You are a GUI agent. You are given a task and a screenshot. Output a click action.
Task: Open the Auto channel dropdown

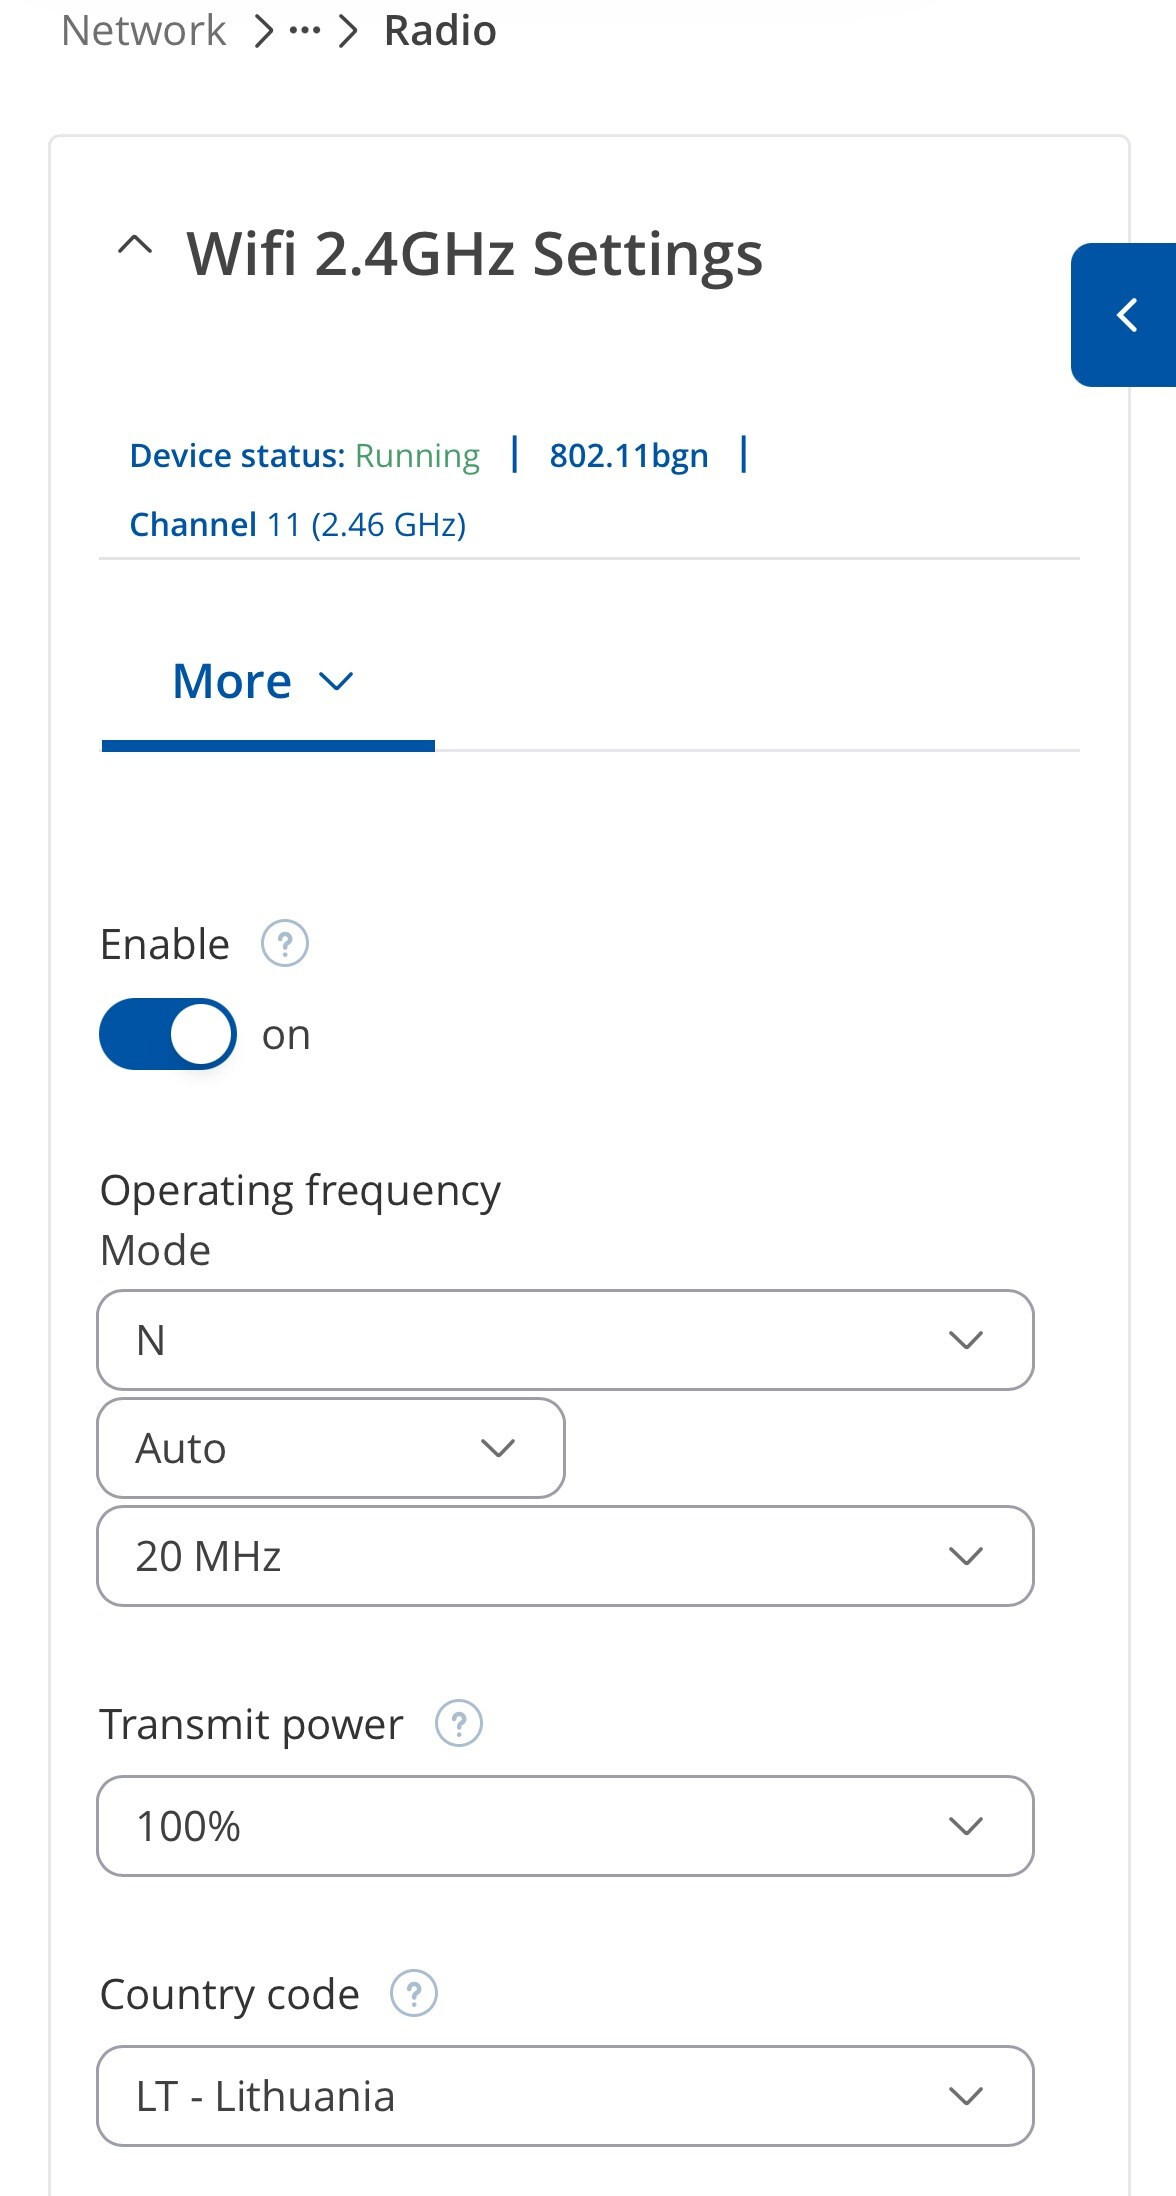330,1448
